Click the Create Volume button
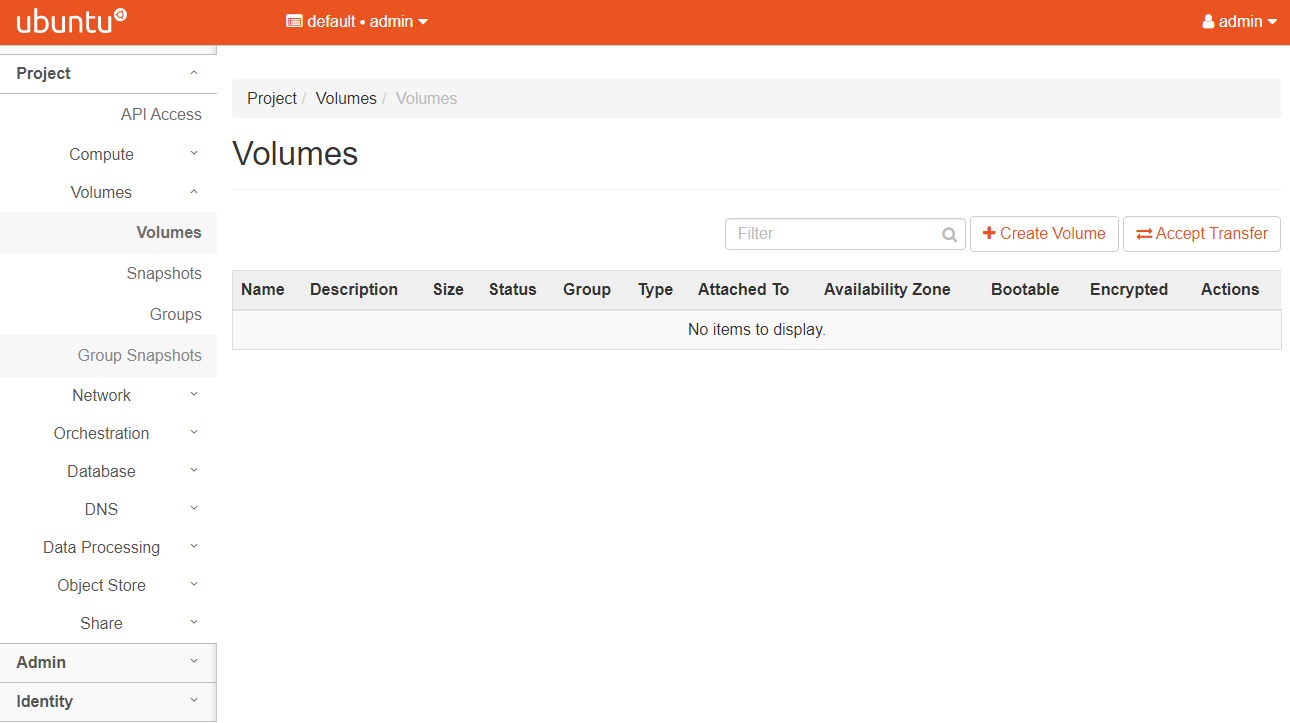 [1044, 234]
